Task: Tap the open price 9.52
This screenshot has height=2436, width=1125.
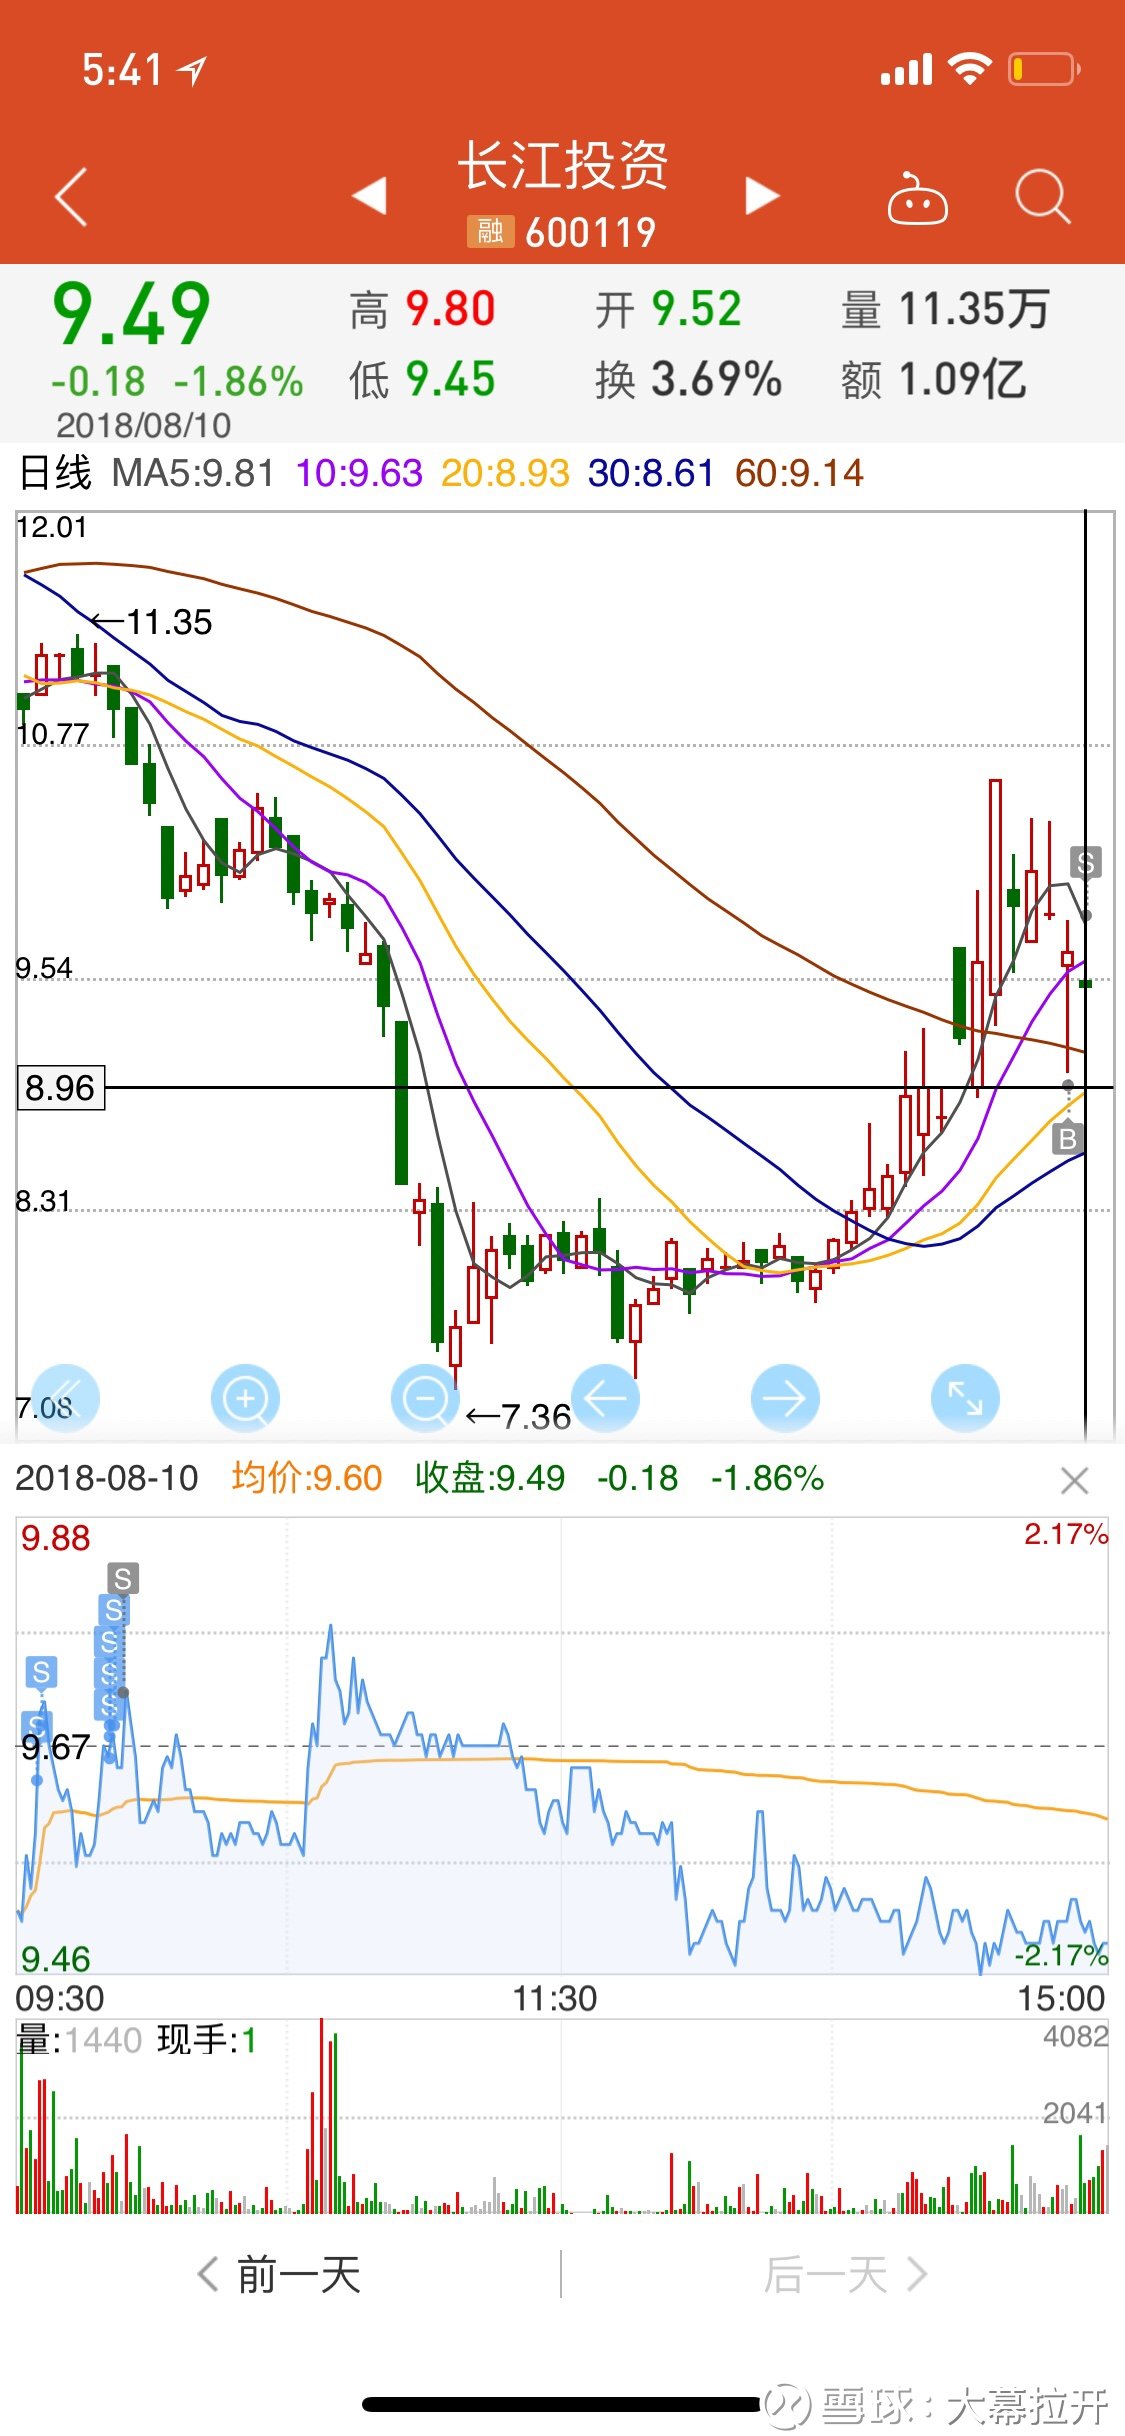Action: [696, 309]
